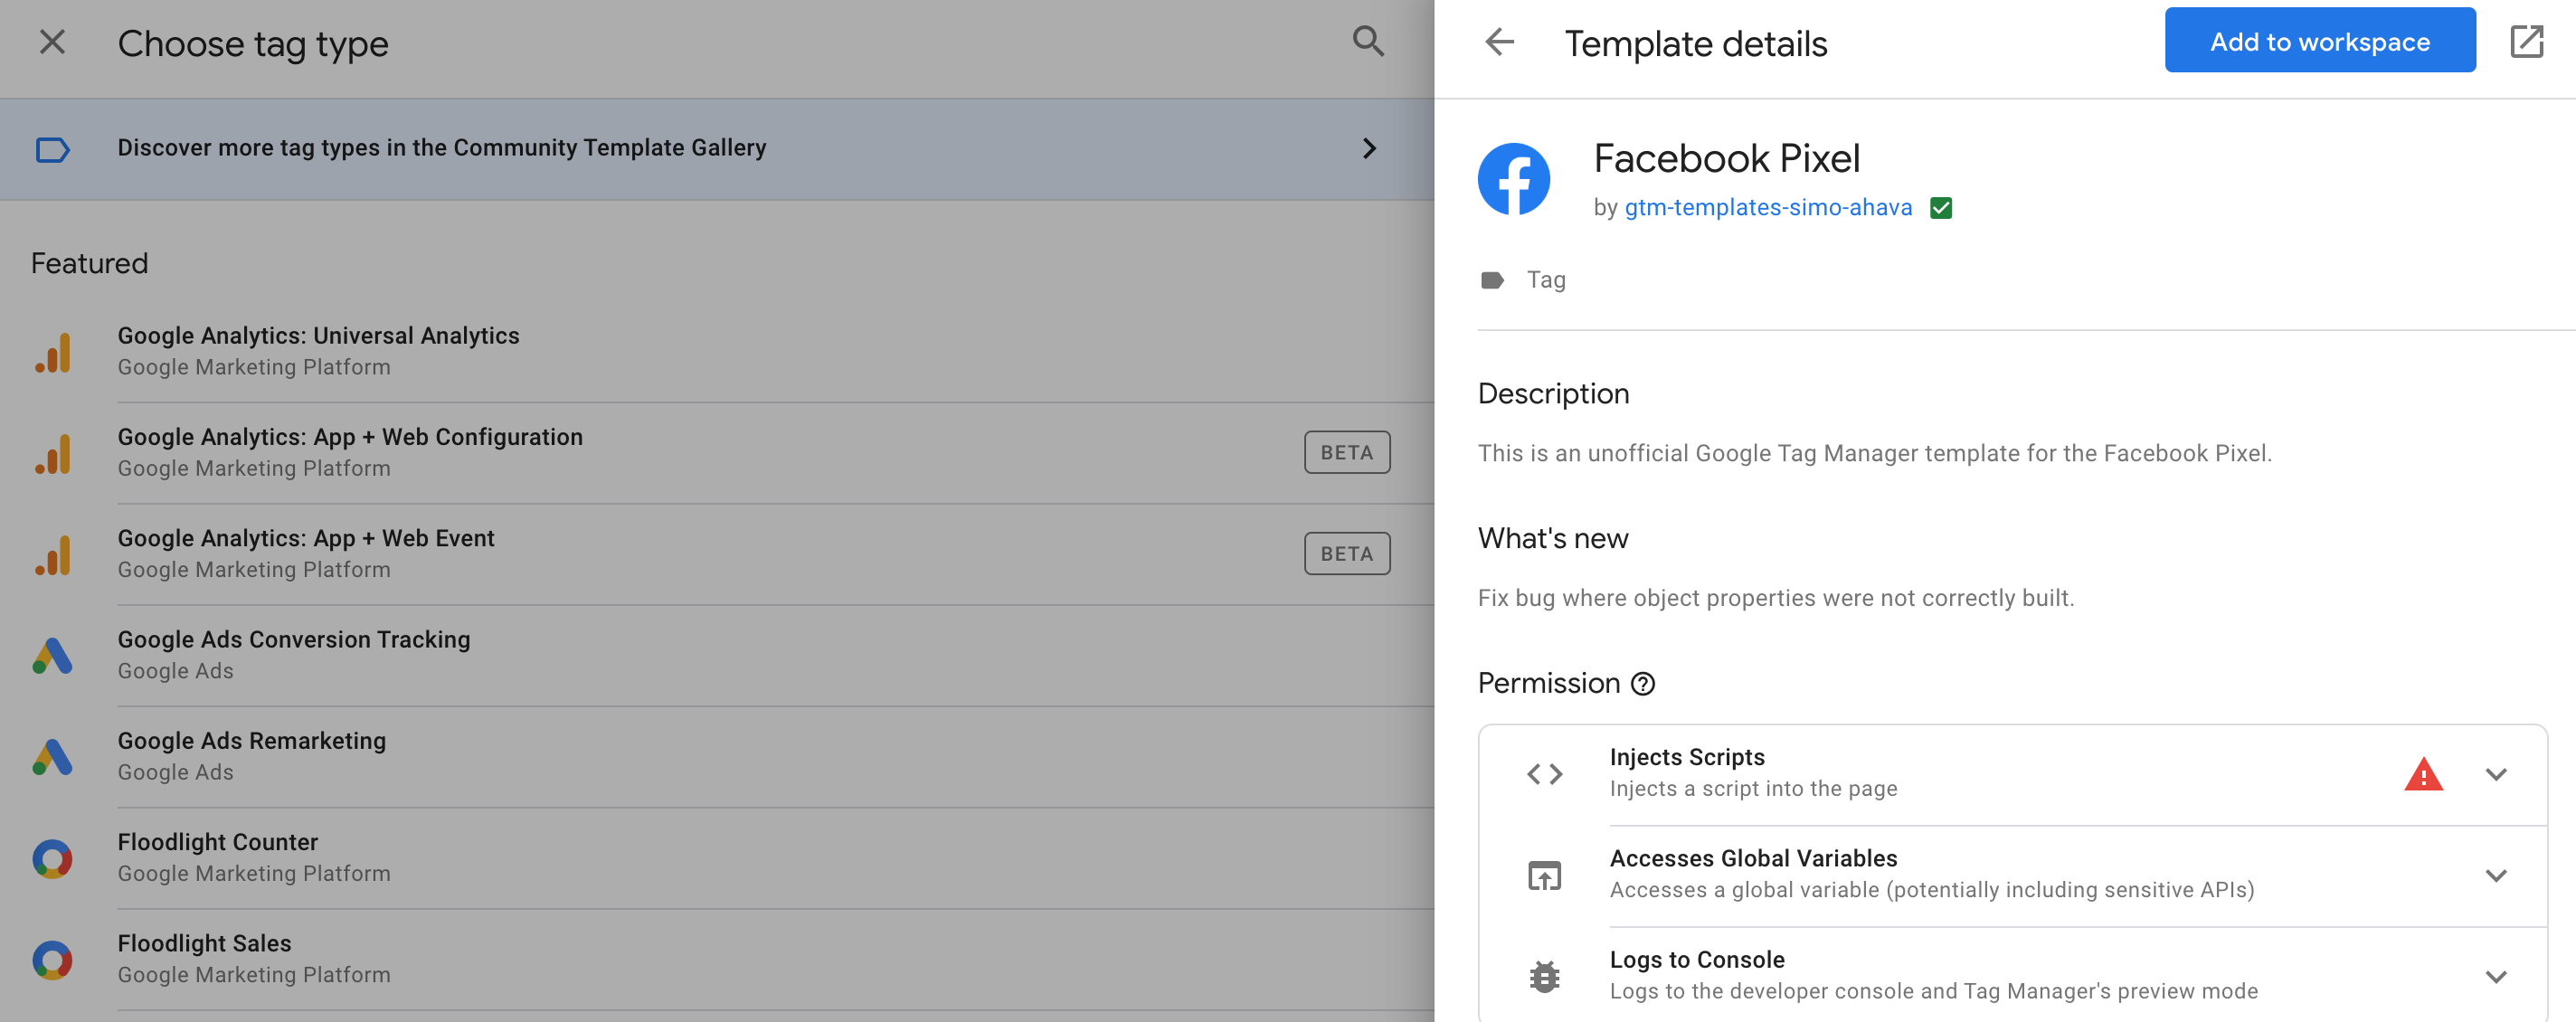Click the Community Template Gallery tag icon
Viewport: 2576px width, 1022px height.
tap(52, 149)
